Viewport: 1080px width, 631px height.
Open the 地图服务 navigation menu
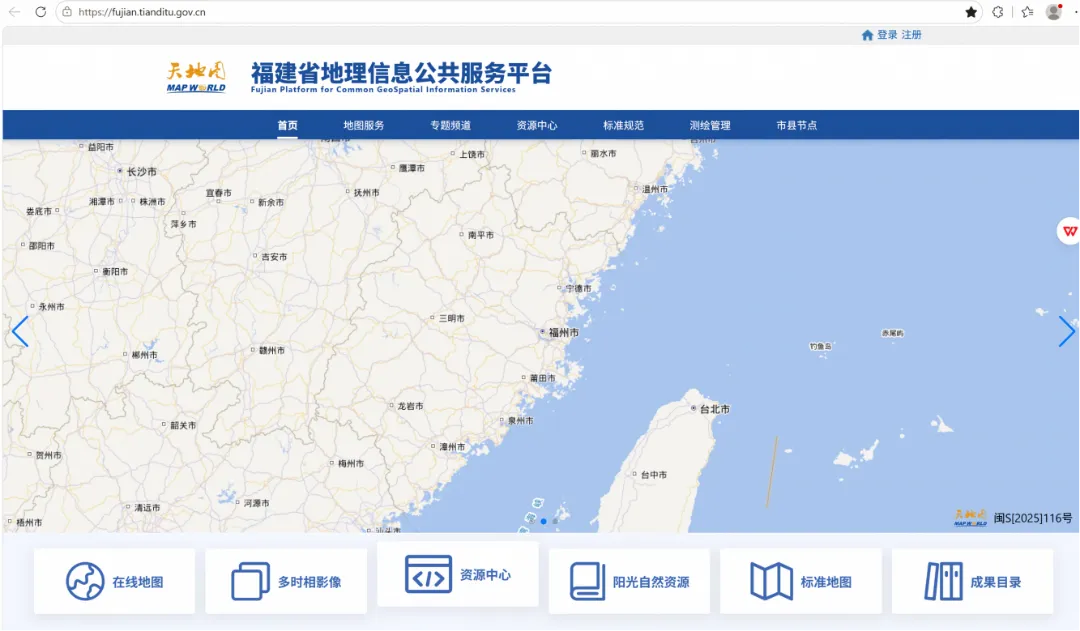coord(364,125)
